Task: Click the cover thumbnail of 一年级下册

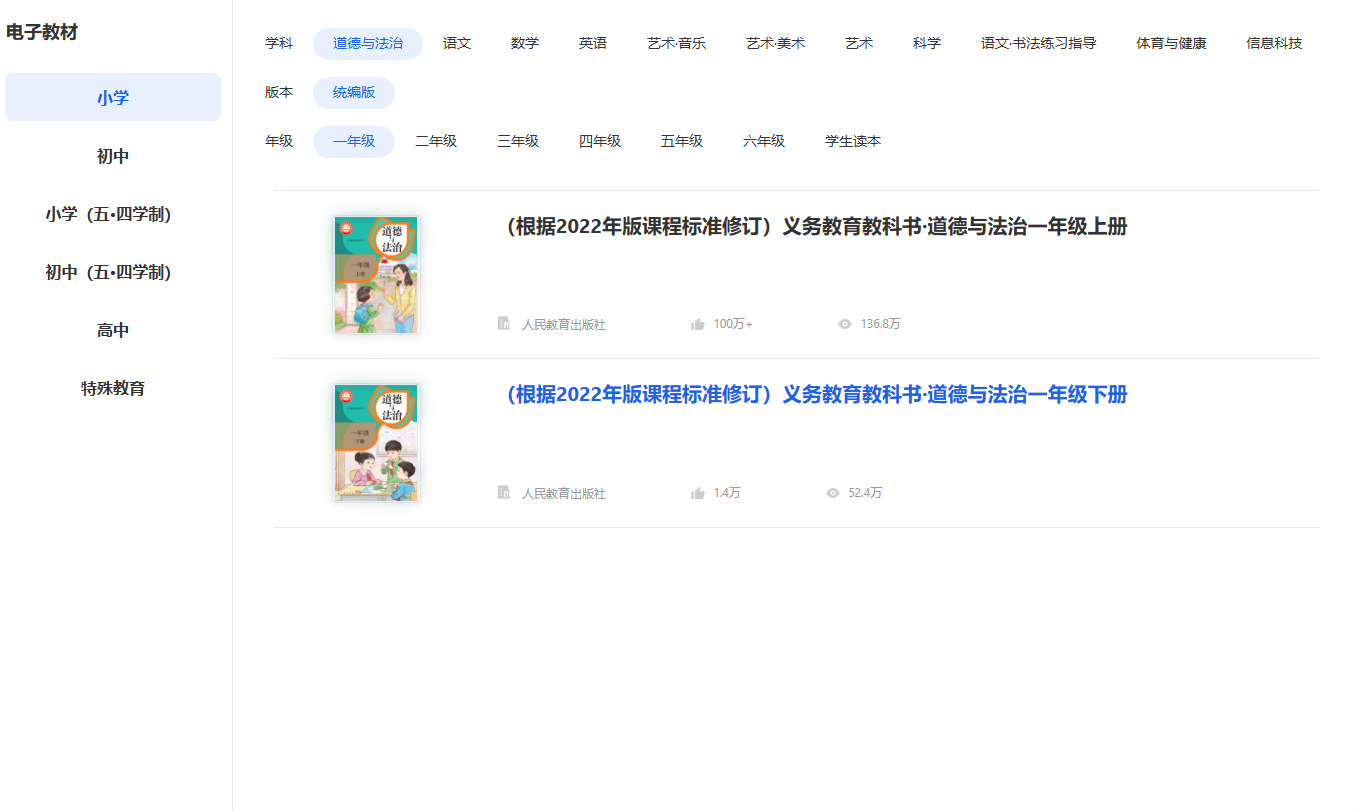Action: [x=376, y=441]
